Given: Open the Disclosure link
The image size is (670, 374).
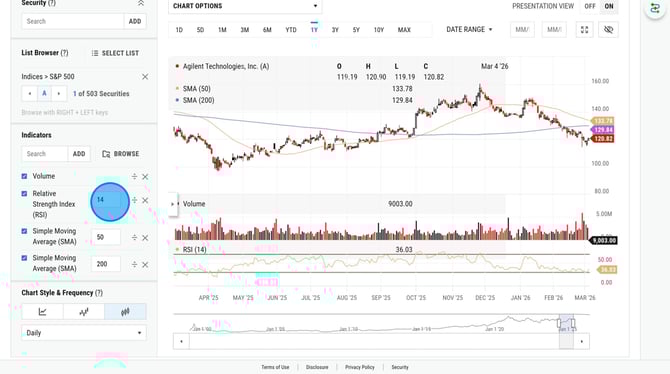Looking at the screenshot, I should (317, 367).
